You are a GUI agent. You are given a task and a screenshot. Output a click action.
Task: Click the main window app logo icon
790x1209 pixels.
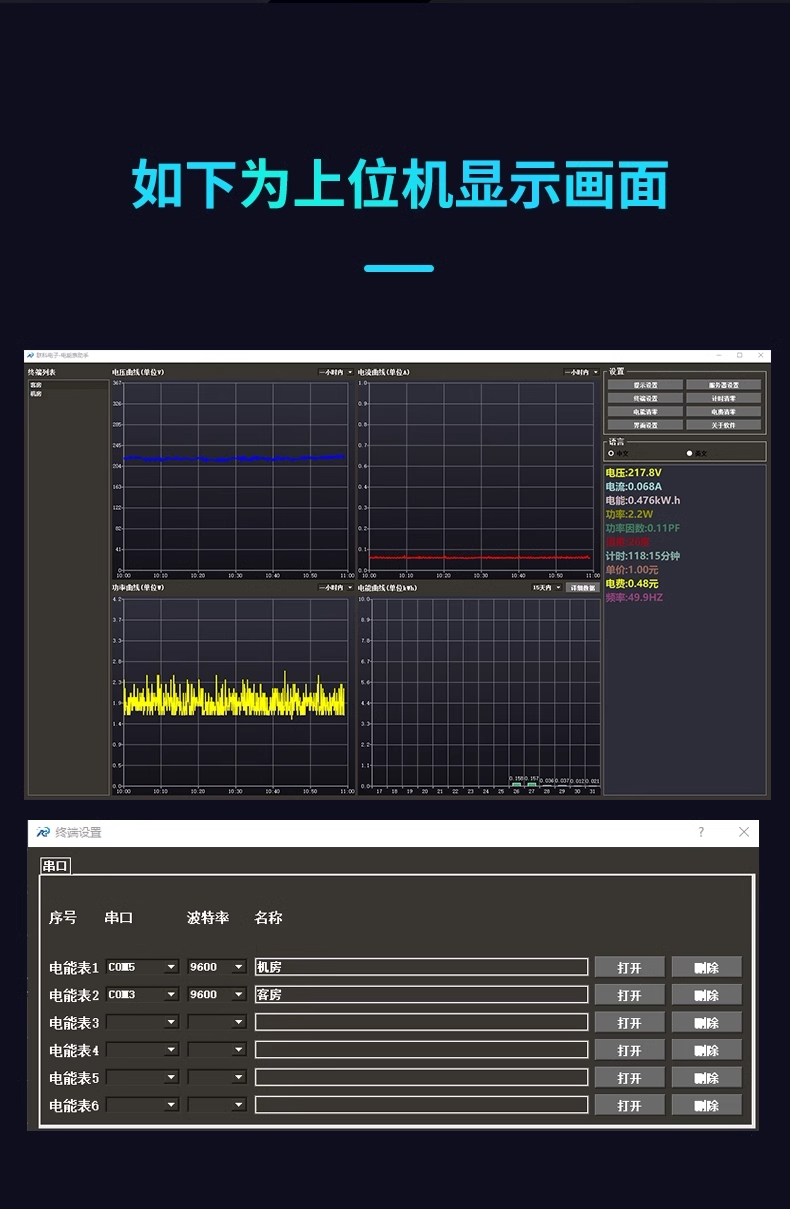pos(31,355)
